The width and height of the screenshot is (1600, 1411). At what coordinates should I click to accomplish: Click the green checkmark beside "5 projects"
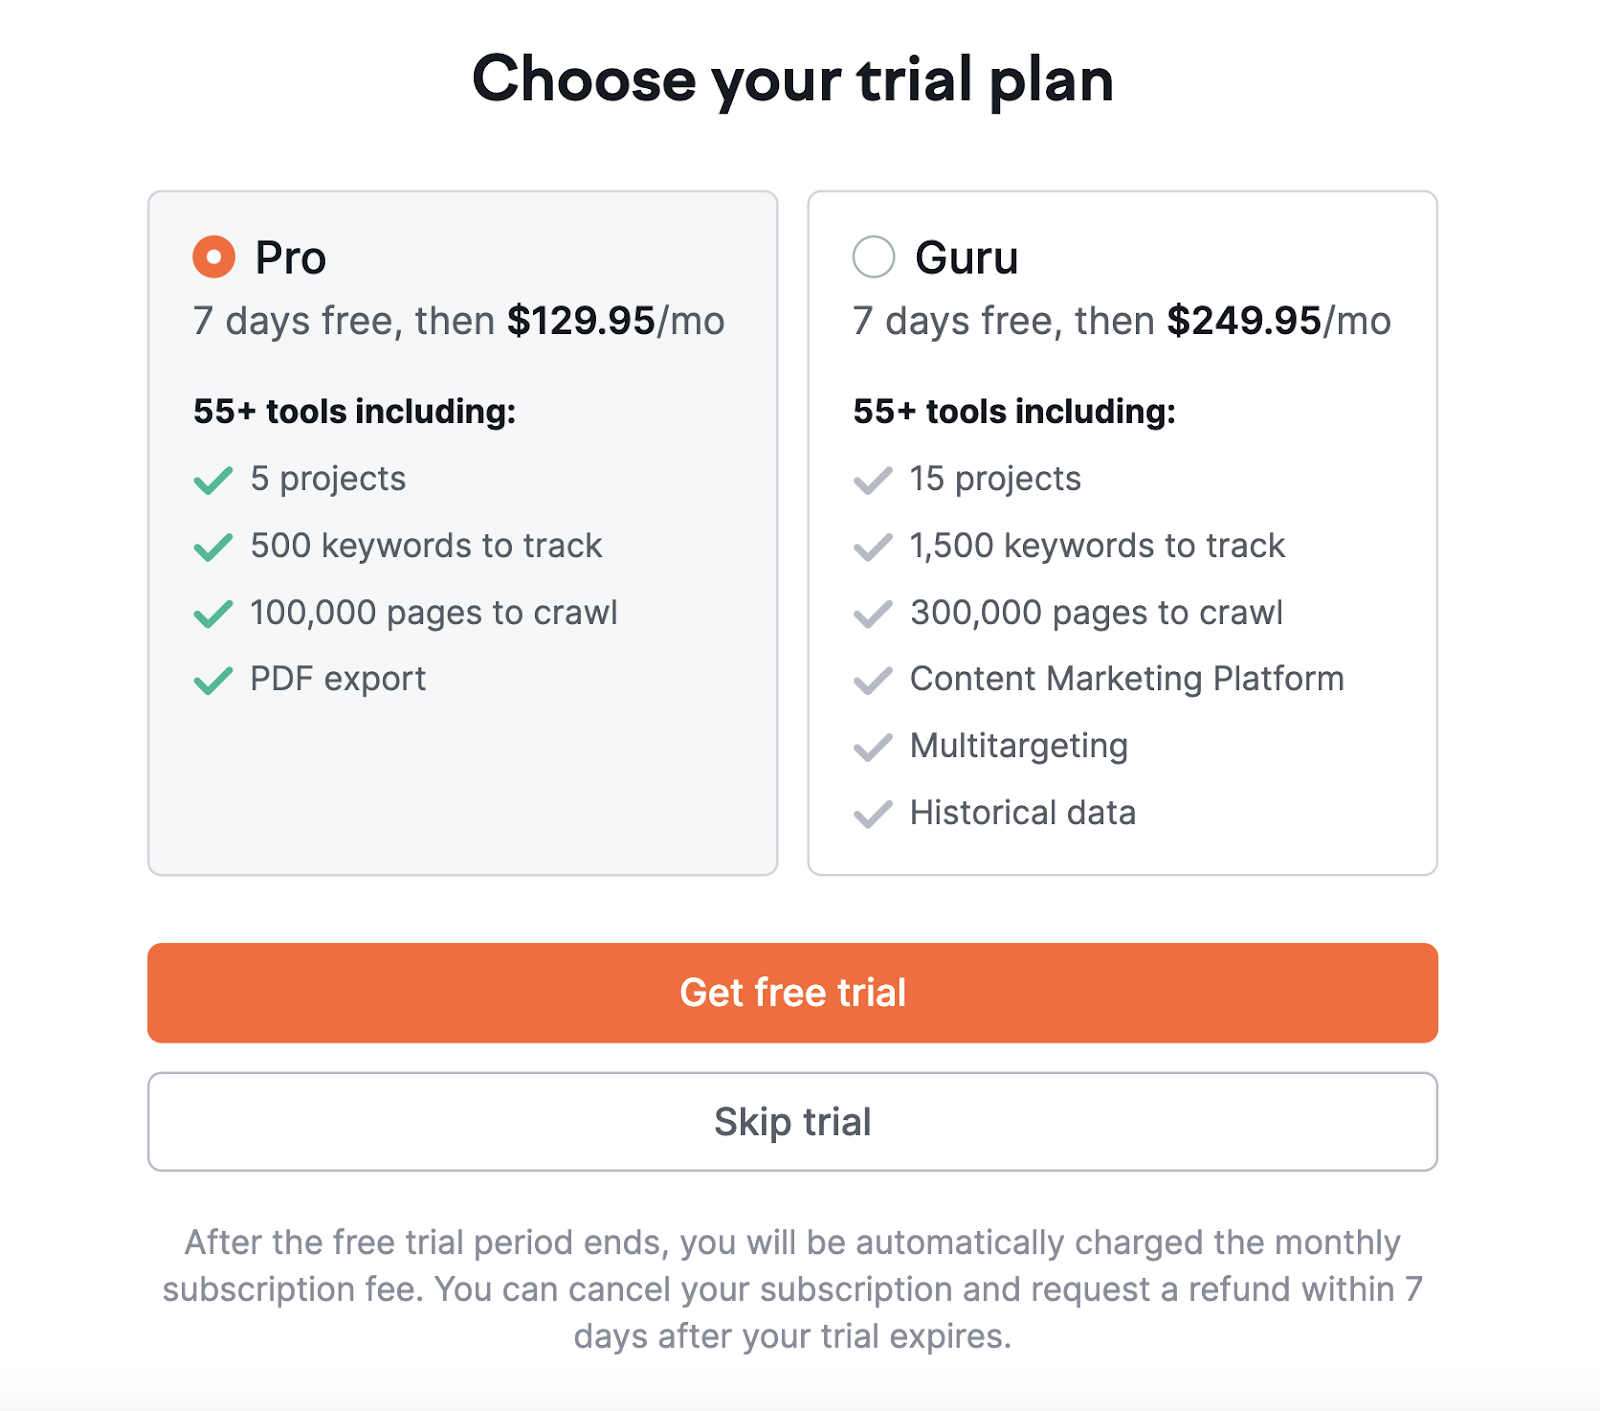(x=211, y=481)
